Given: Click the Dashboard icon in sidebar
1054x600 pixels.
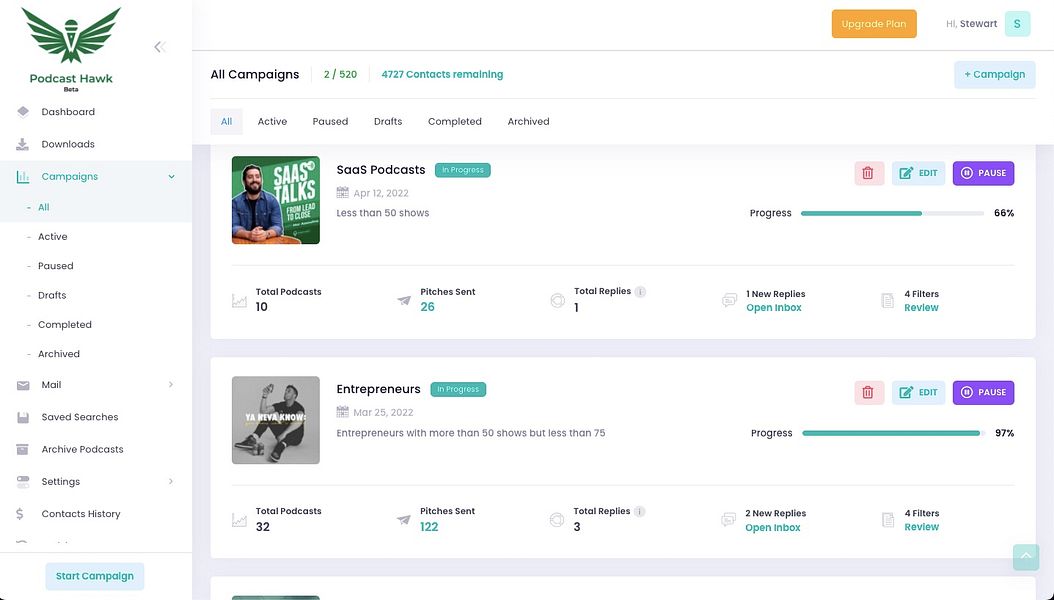Looking at the screenshot, I should pyautogui.click(x=23, y=112).
